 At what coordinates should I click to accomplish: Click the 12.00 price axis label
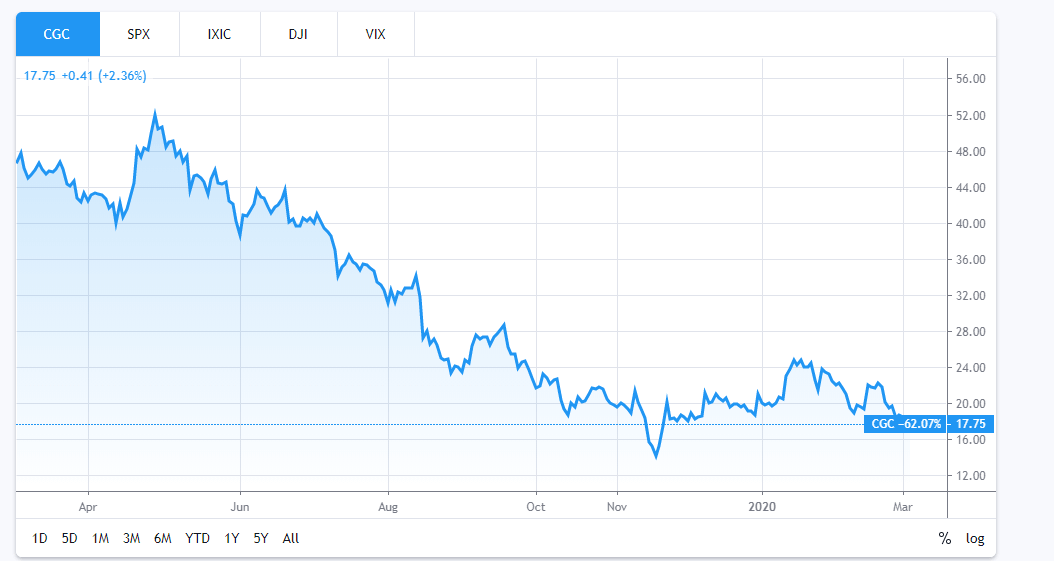pos(971,476)
